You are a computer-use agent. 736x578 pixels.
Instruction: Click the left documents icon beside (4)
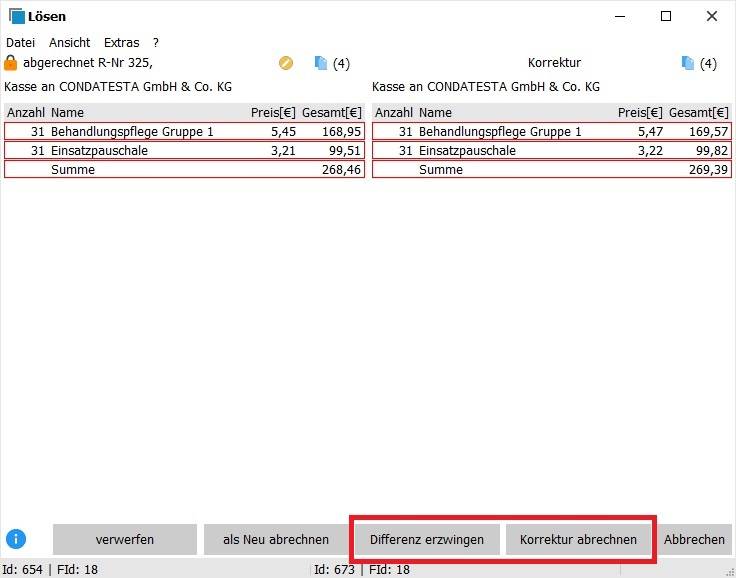(x=320, y=63)
